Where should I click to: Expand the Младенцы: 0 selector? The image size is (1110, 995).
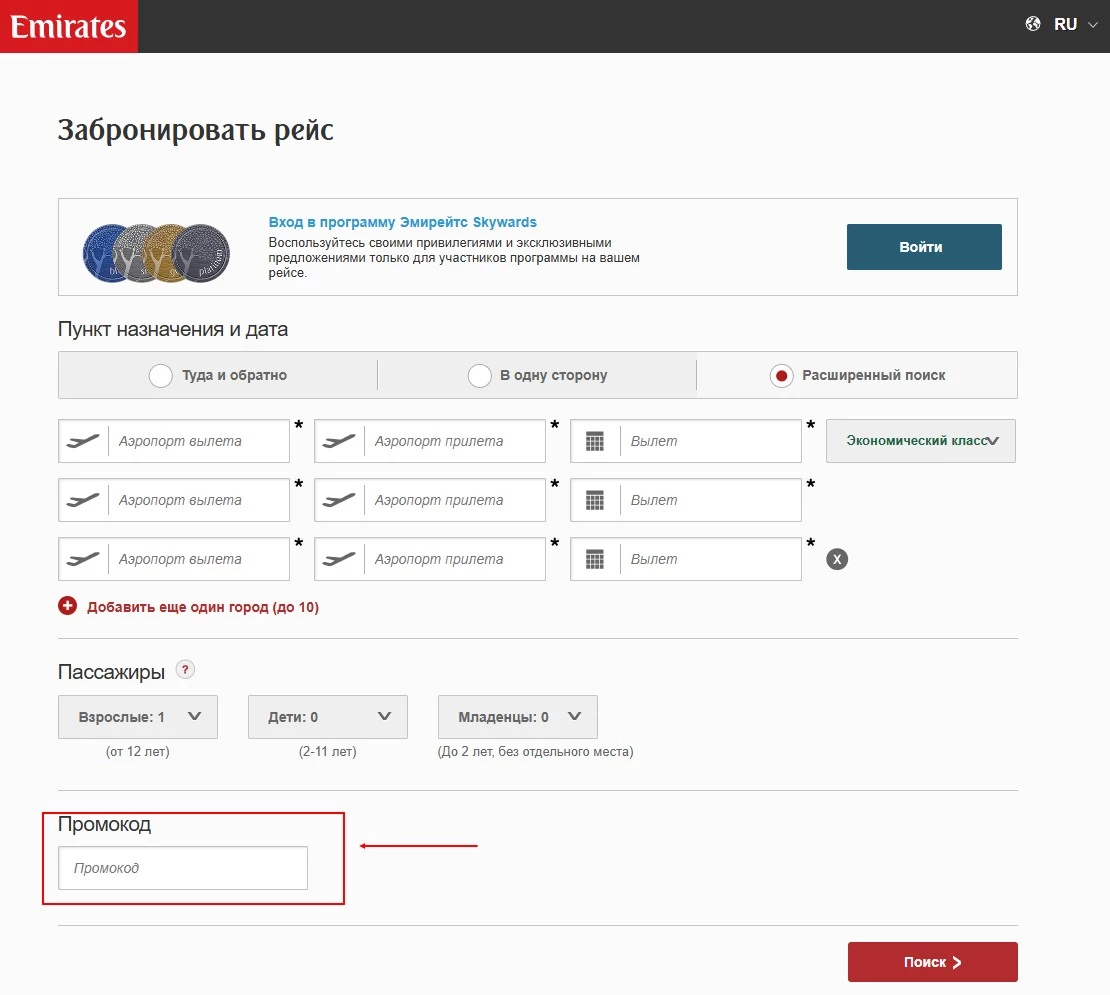pos(517,716)
